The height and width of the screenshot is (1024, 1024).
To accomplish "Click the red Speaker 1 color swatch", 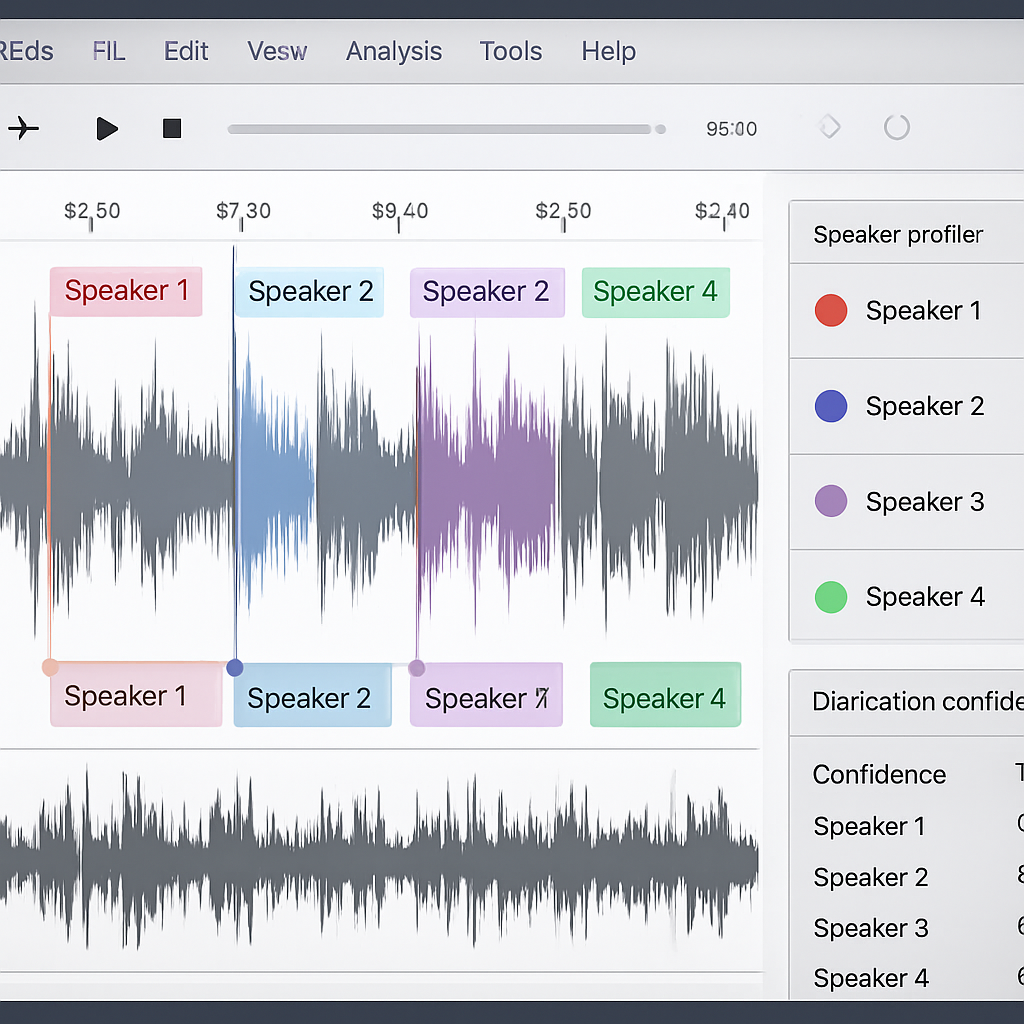I will coord(831,310).
